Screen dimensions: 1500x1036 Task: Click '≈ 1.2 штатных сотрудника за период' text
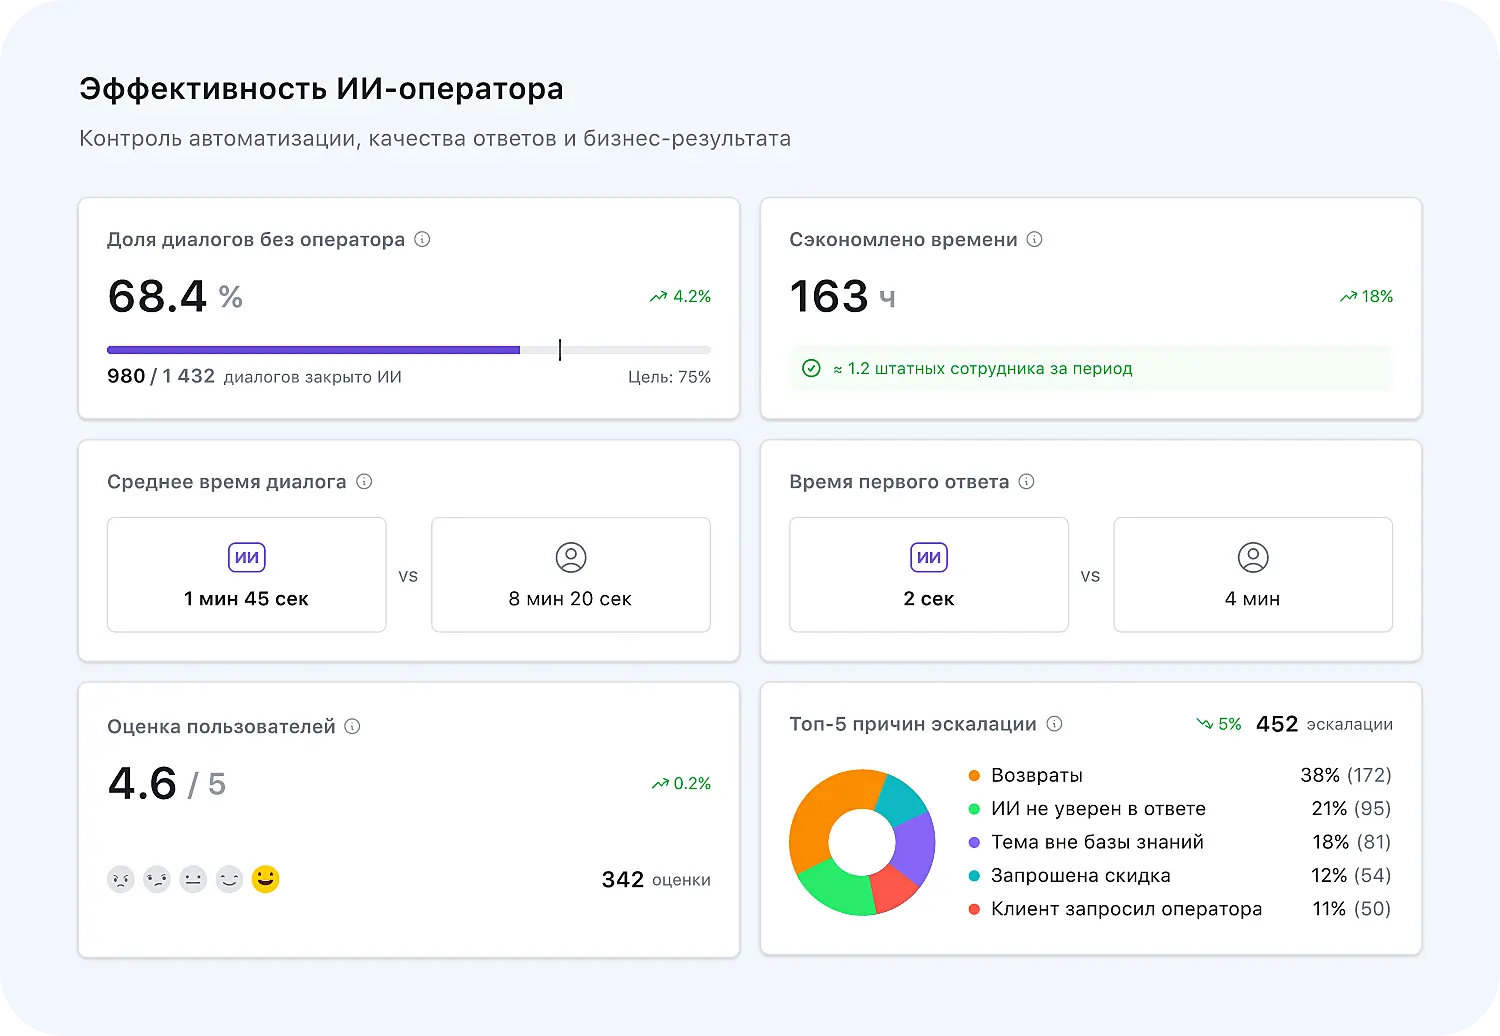[x=982, y=368]
